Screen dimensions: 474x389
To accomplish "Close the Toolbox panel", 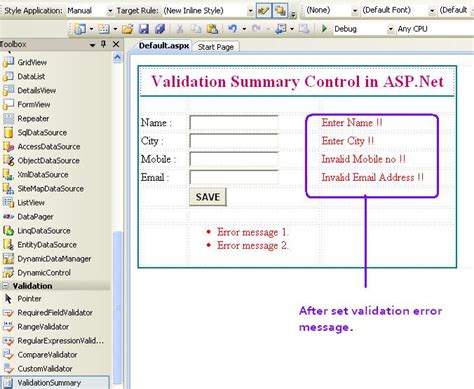I will click(x=116, y=44).
